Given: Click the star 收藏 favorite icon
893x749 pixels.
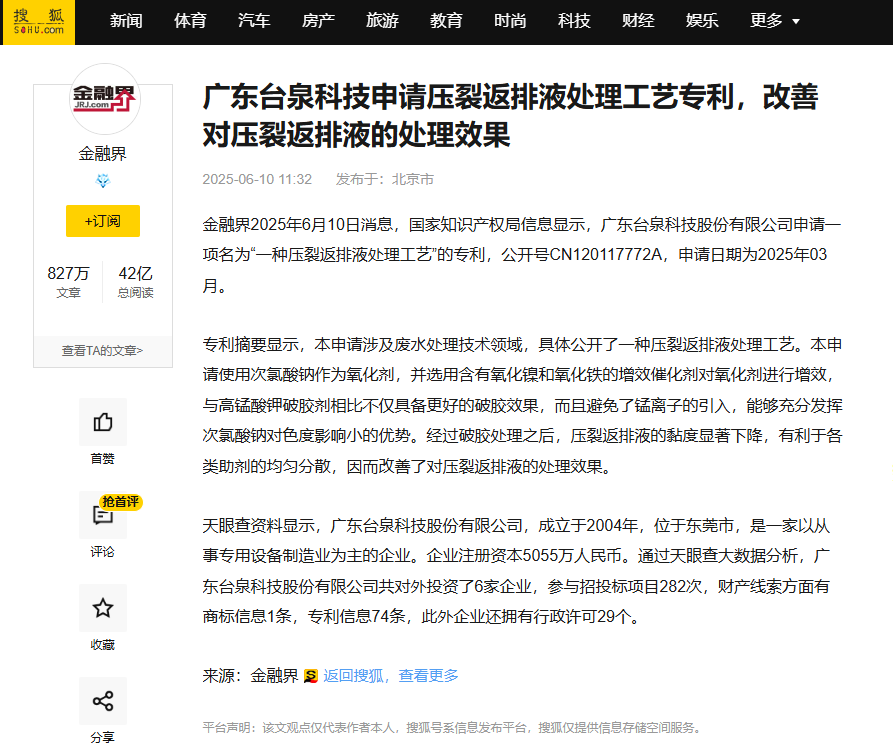Looking at the screenshot, I should [103, 608].
